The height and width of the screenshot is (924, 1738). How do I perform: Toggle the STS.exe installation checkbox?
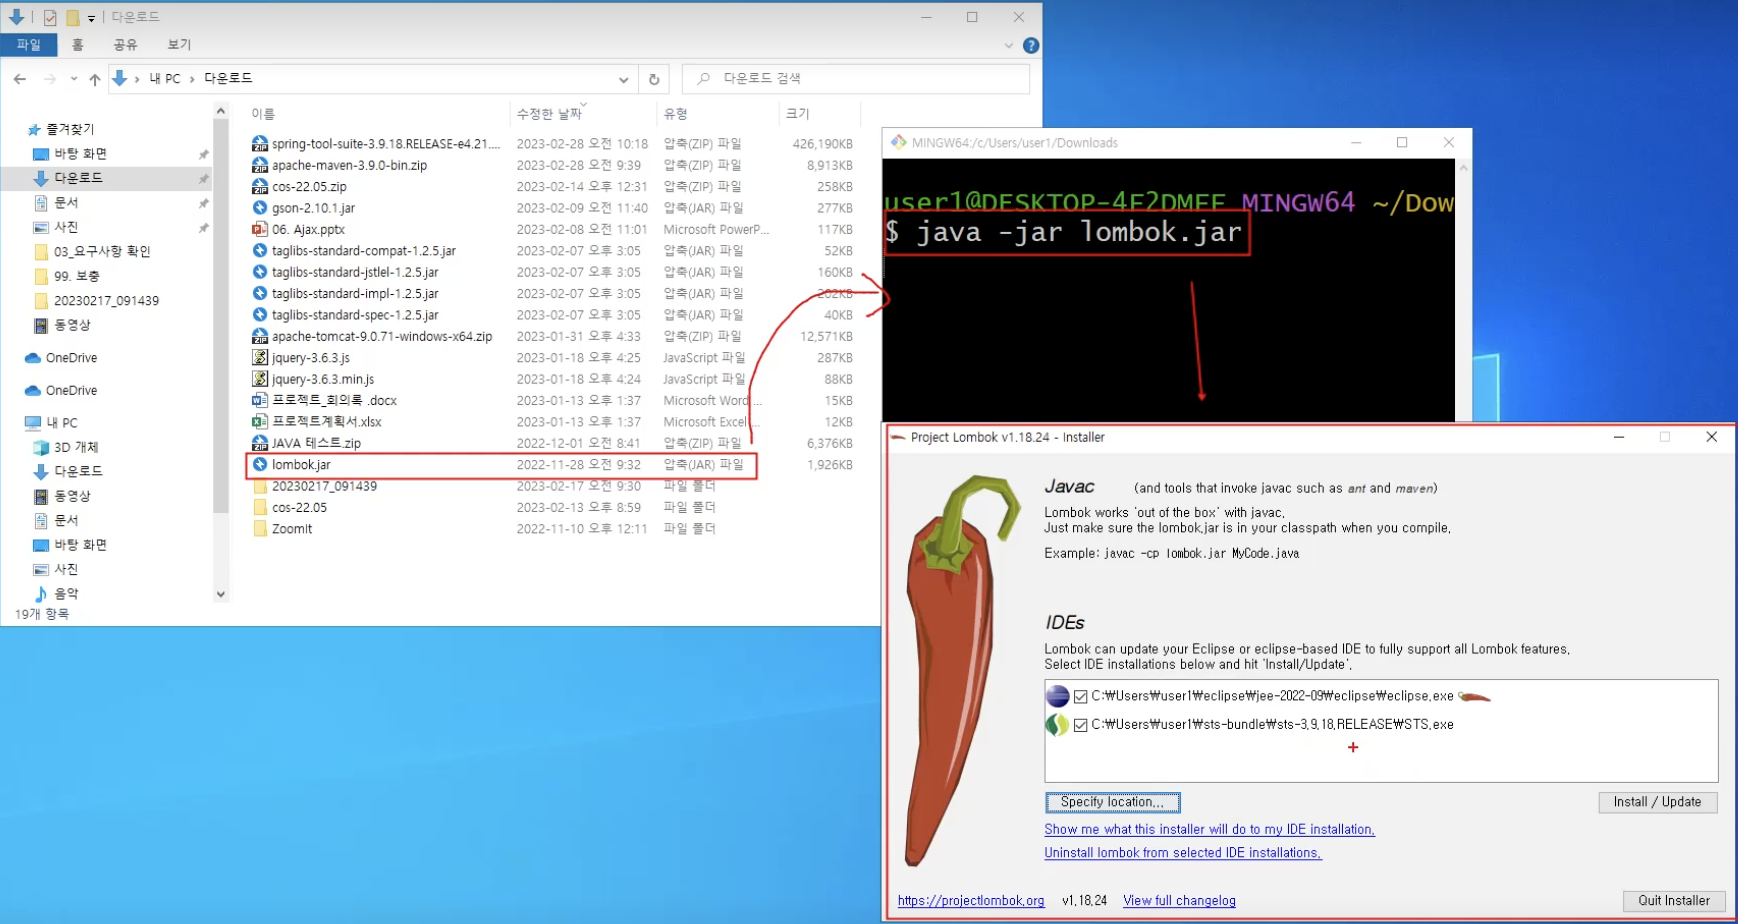(x=1080, y=725)
